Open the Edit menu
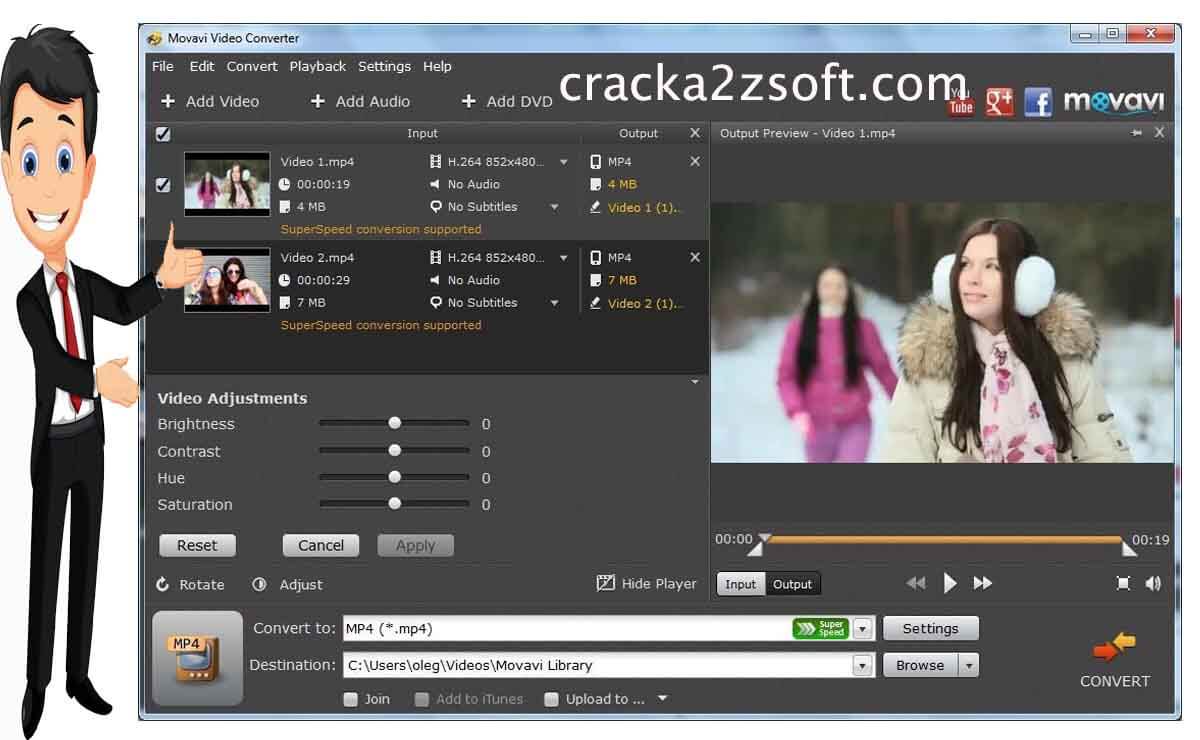The width and height of the screenshot is (1200, 740). click(x=202, y=66)
